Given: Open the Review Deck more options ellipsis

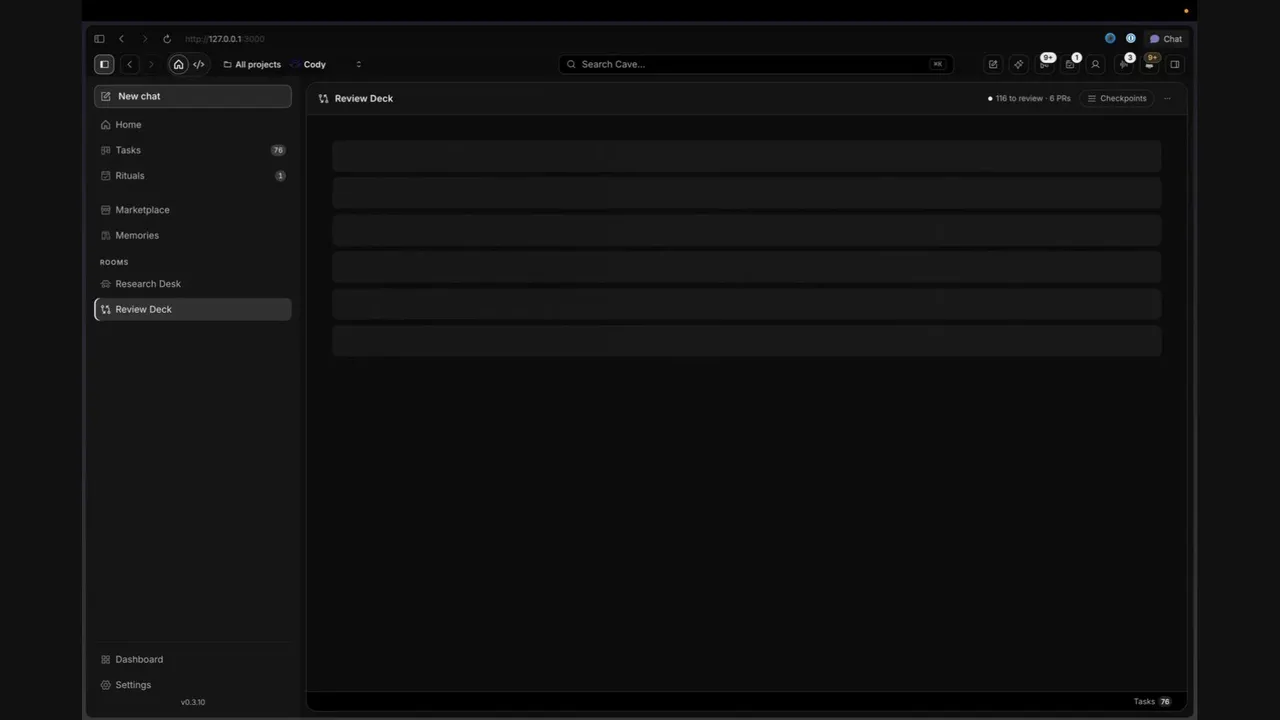Looking at the screenshot, I should (x=1167, y=98).
